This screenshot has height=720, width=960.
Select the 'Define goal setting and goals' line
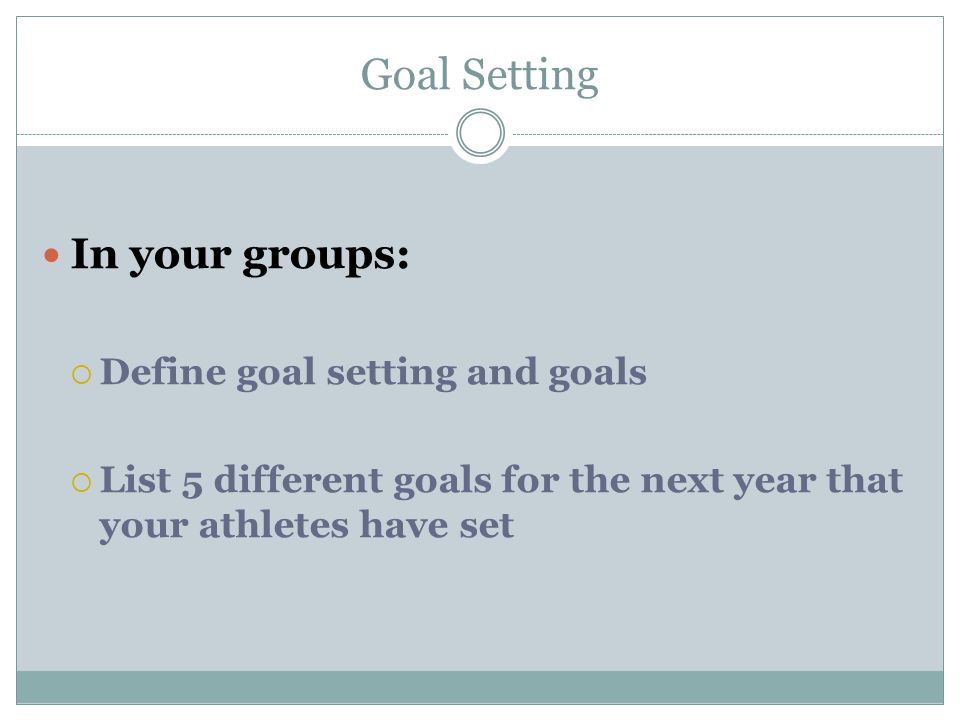(373, 373)
